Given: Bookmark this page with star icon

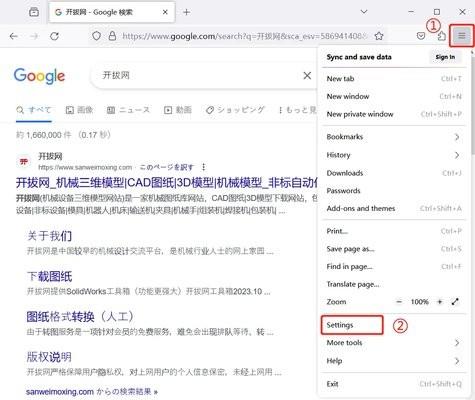Looking at the screenshot, I should (x=379, y=36).
